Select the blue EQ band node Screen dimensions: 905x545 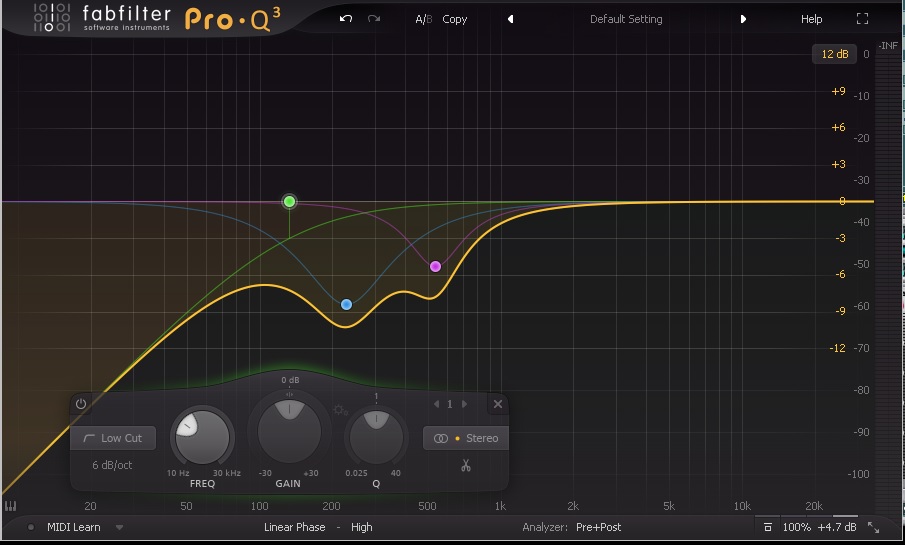[346, 304]
